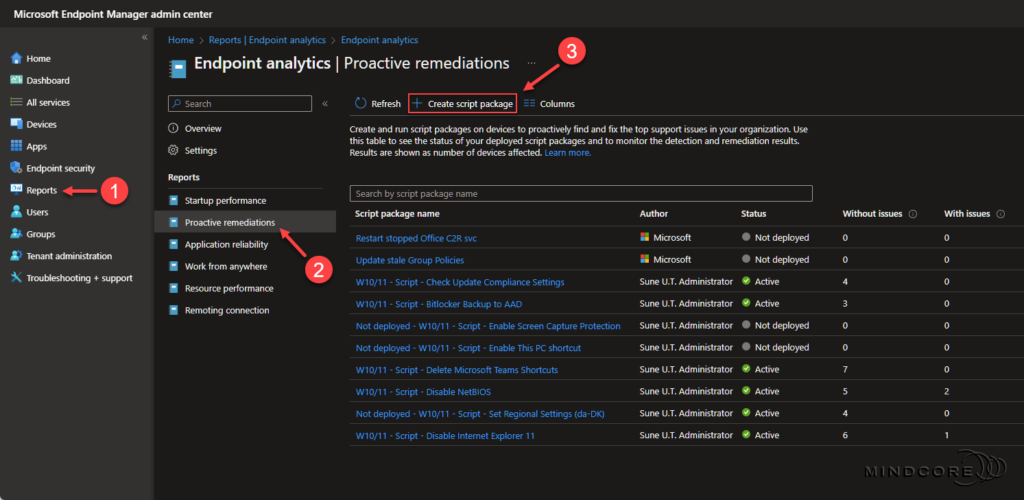Click the Endpoint analytics book icon in header
This screenshot has width=1024, height=500.
177,68
